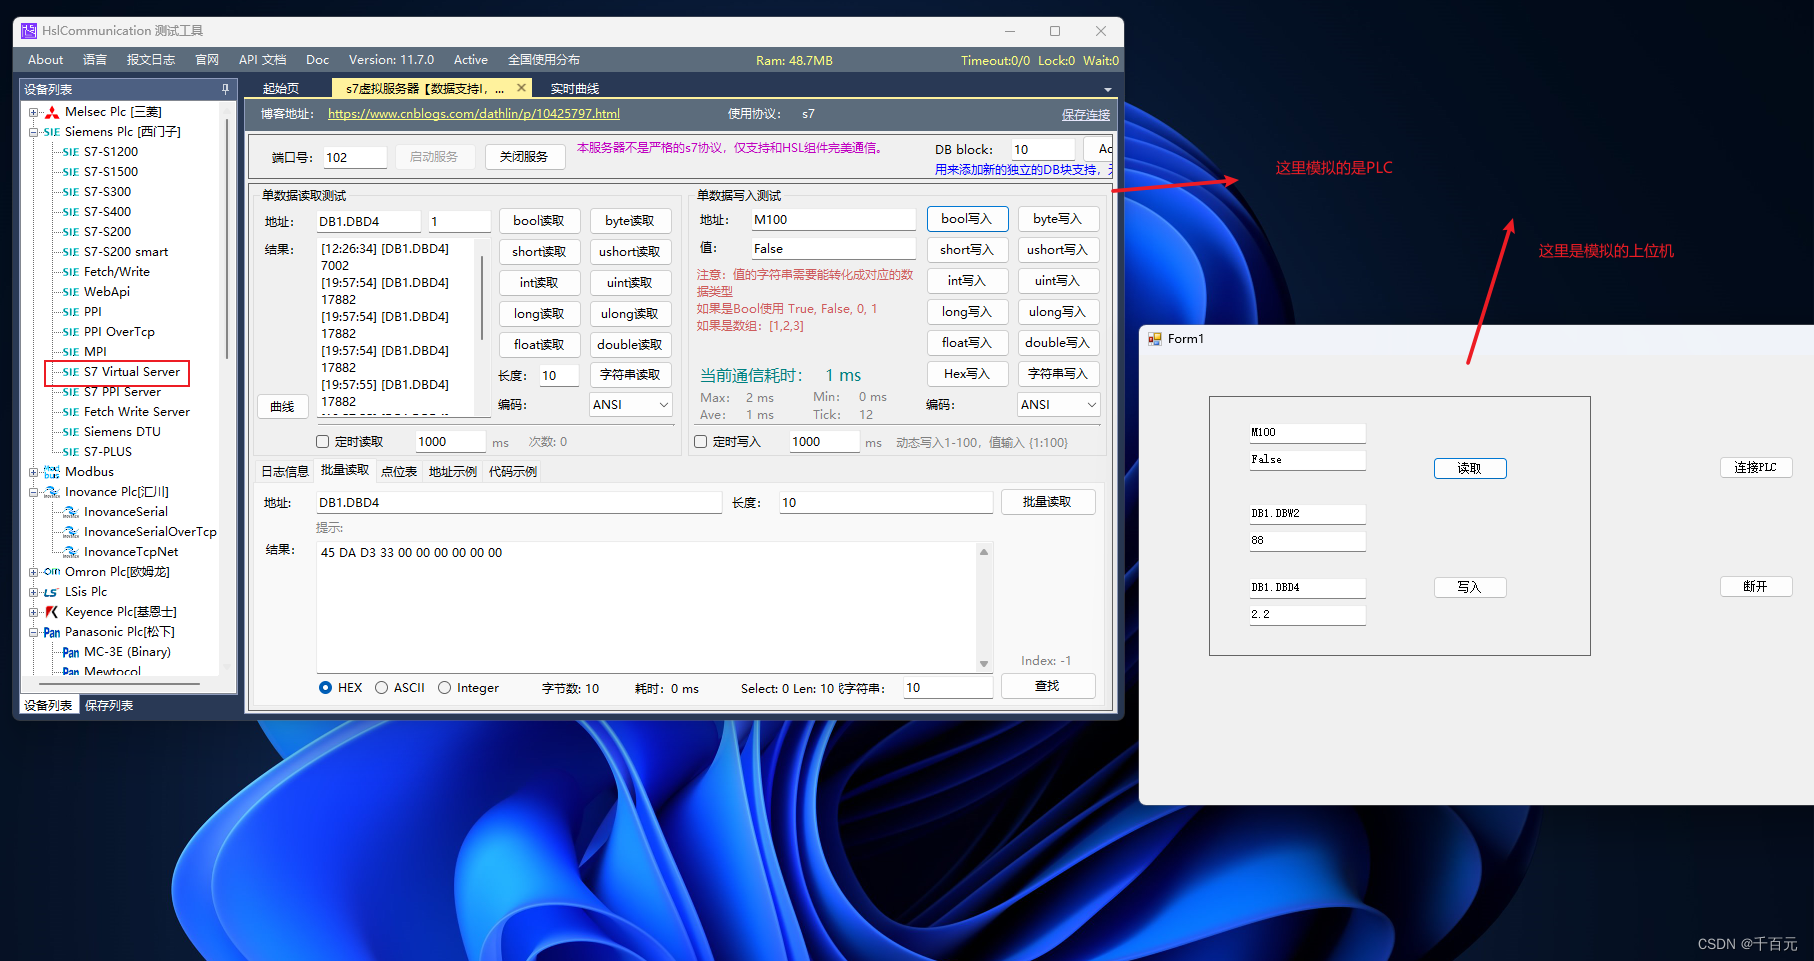The width and height of the screenshot is (1814, 961).
Task: Click the Hex写入 button
Action: [967, 374]
